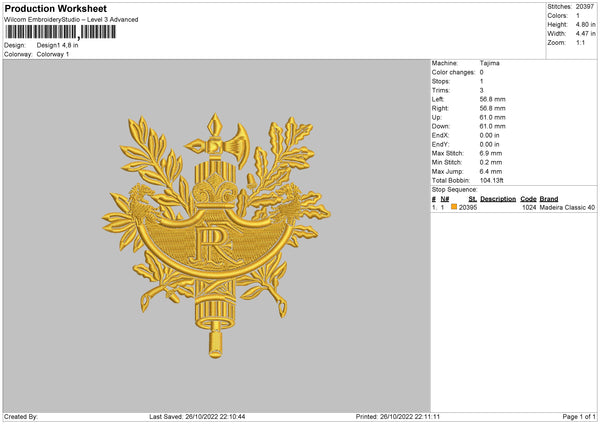This screenshot has width=600, height=424.
Task: Click the 'Up:' label
Action: pyautogui.click(x=437, y=117)
